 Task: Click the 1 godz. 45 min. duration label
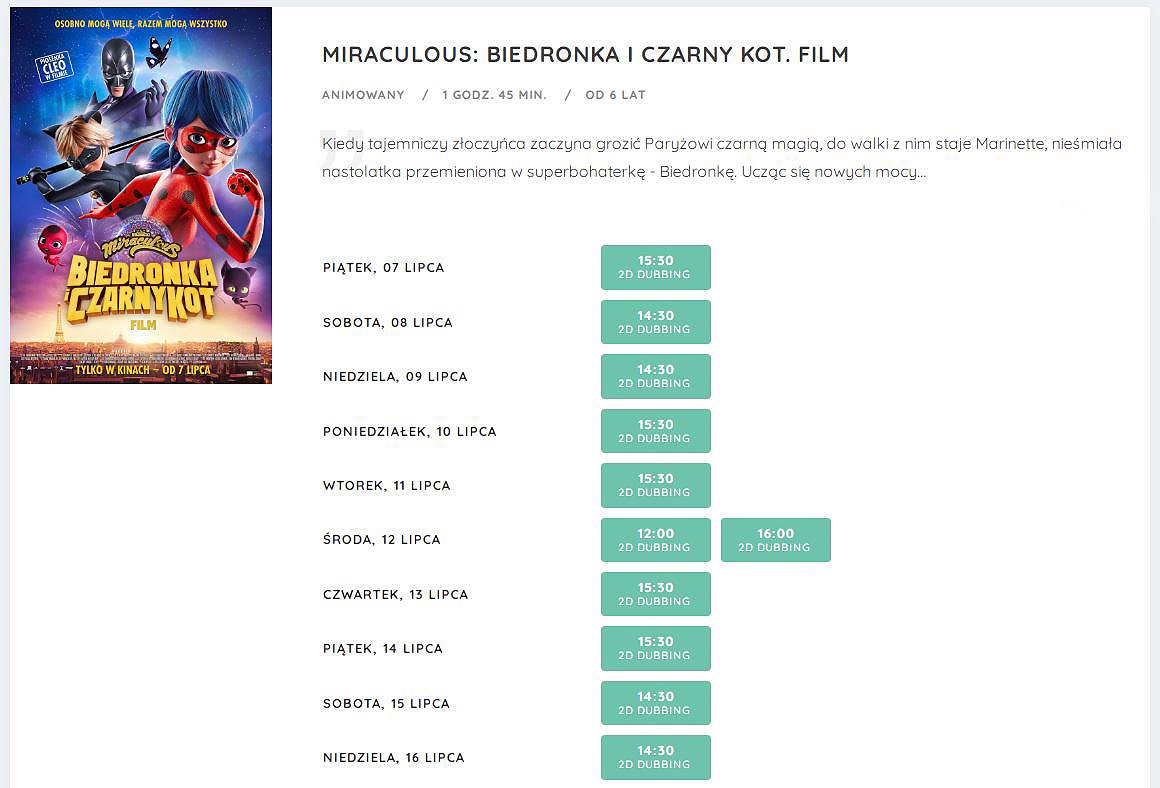(494, 95)
